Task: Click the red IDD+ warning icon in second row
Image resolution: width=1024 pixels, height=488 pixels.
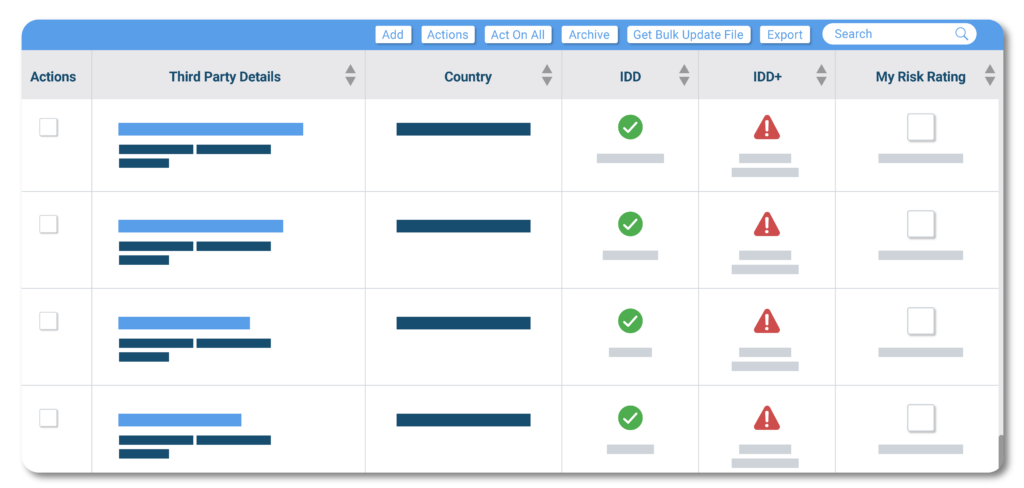Action: point(766,224)
